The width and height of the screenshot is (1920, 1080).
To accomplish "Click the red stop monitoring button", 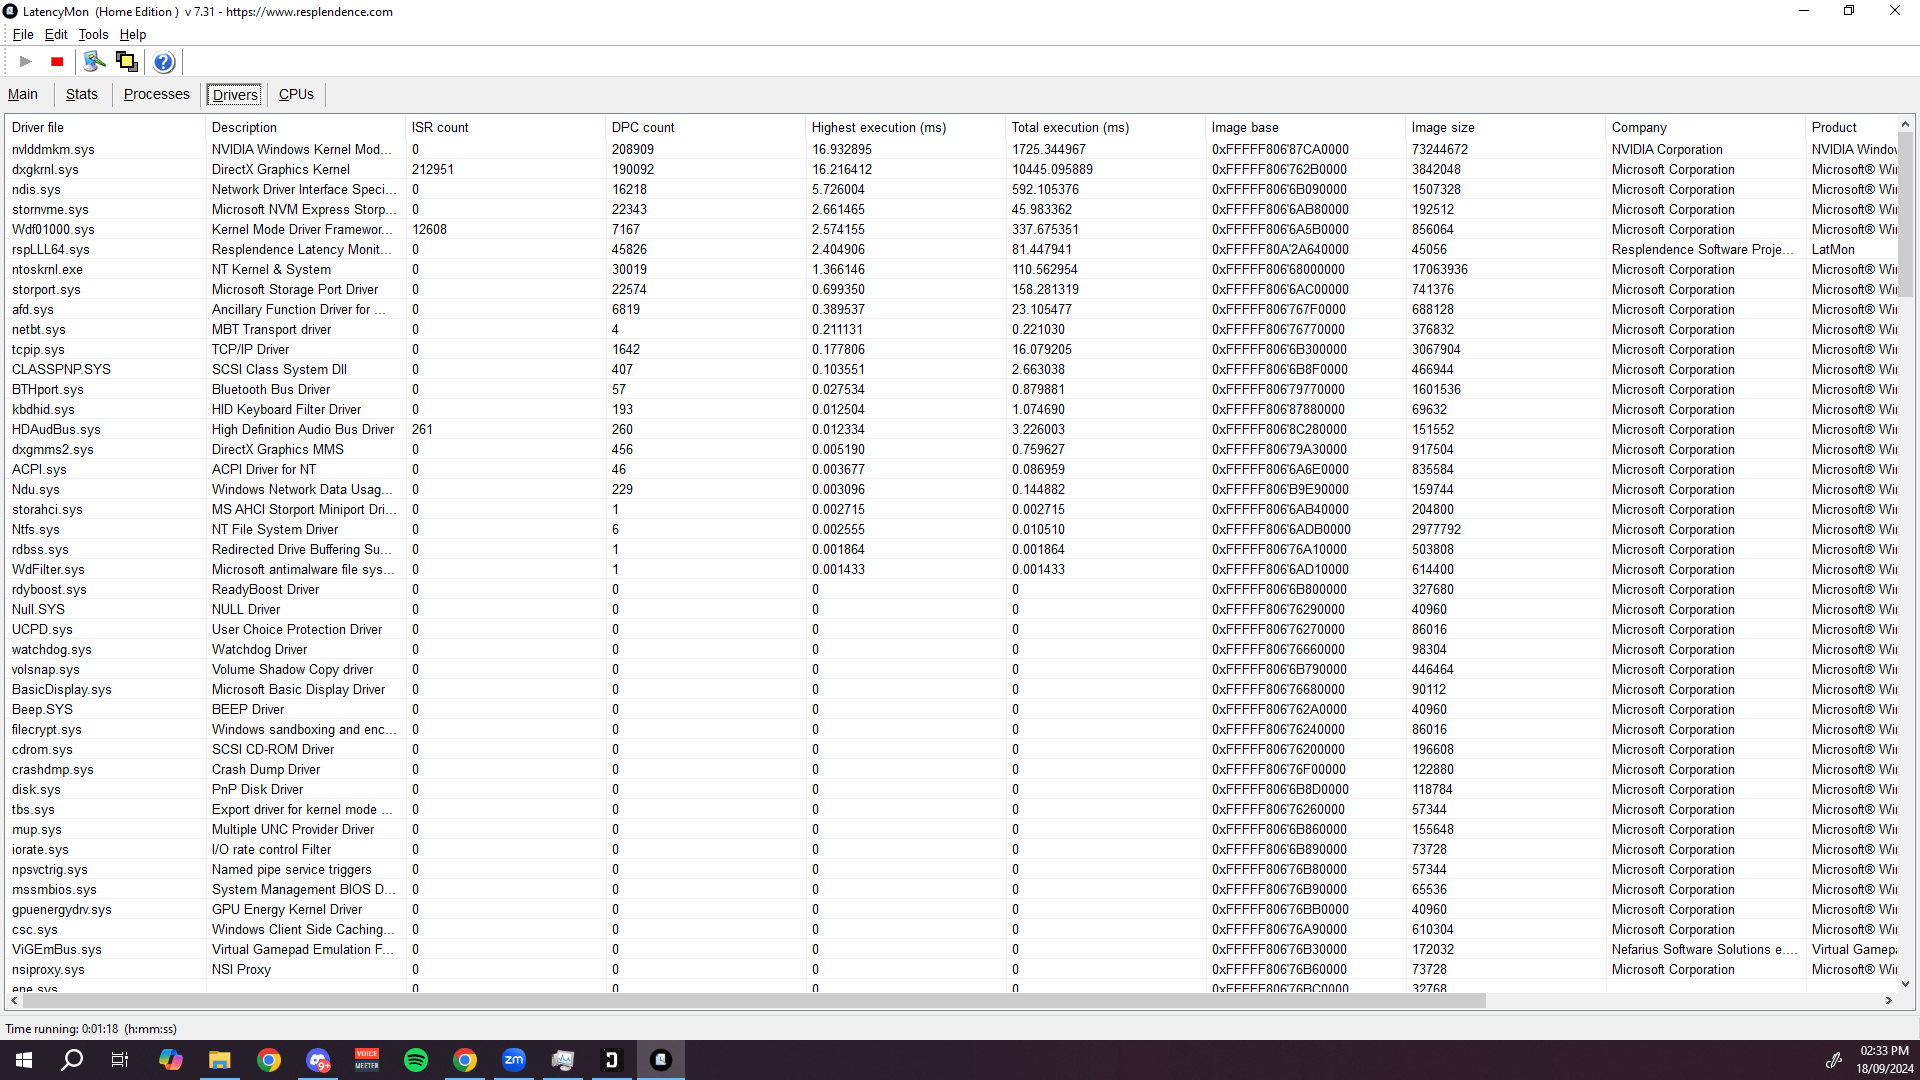I will point(57,62).
